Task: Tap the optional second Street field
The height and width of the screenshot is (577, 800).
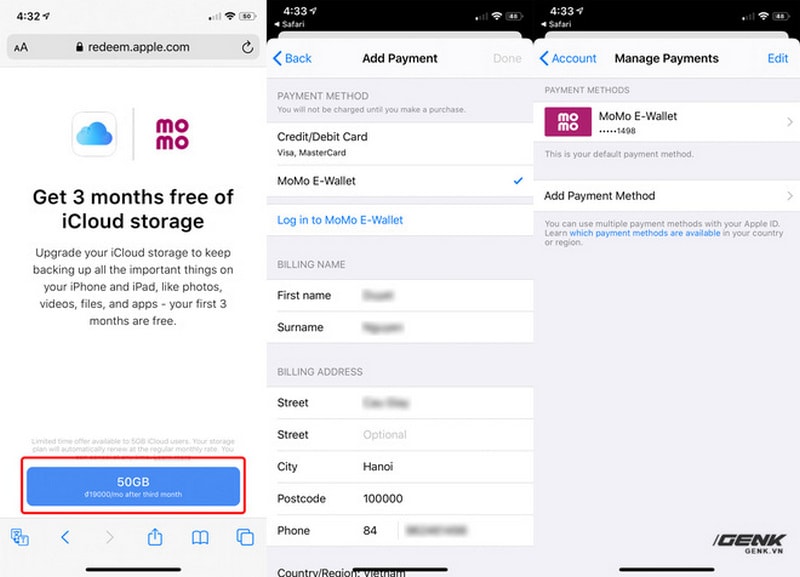Action: point(400,435)
